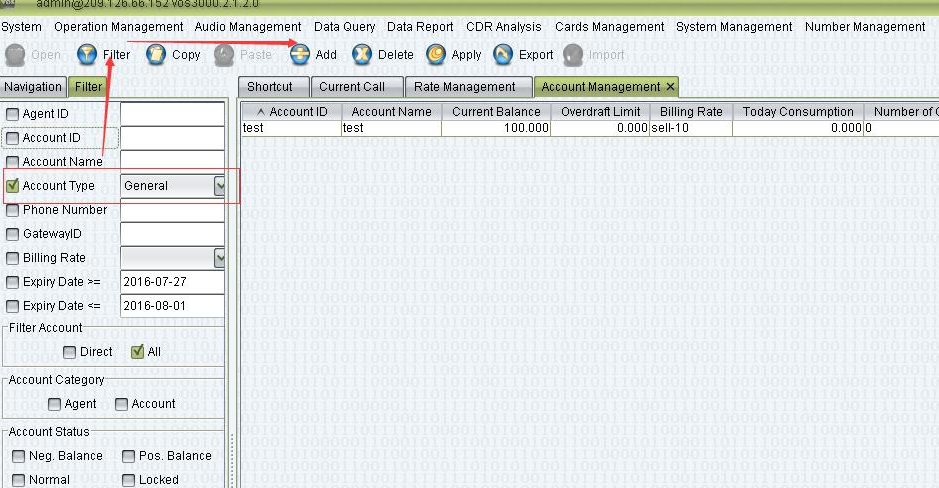
Task: Uncheck the Account Type checkbox
Action: pyautogui.click(x=12, y=186)
